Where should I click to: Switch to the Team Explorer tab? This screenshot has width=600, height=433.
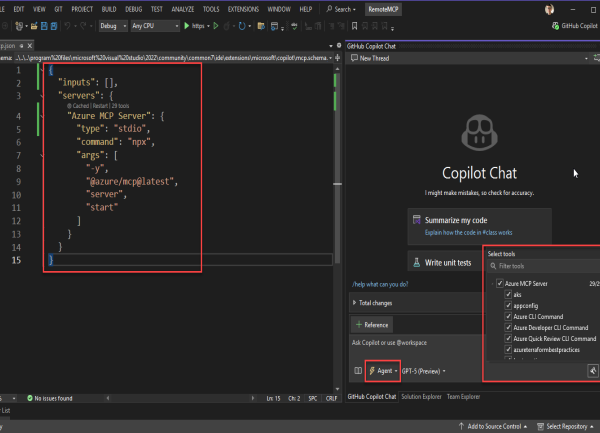click(x=463, y=397)
